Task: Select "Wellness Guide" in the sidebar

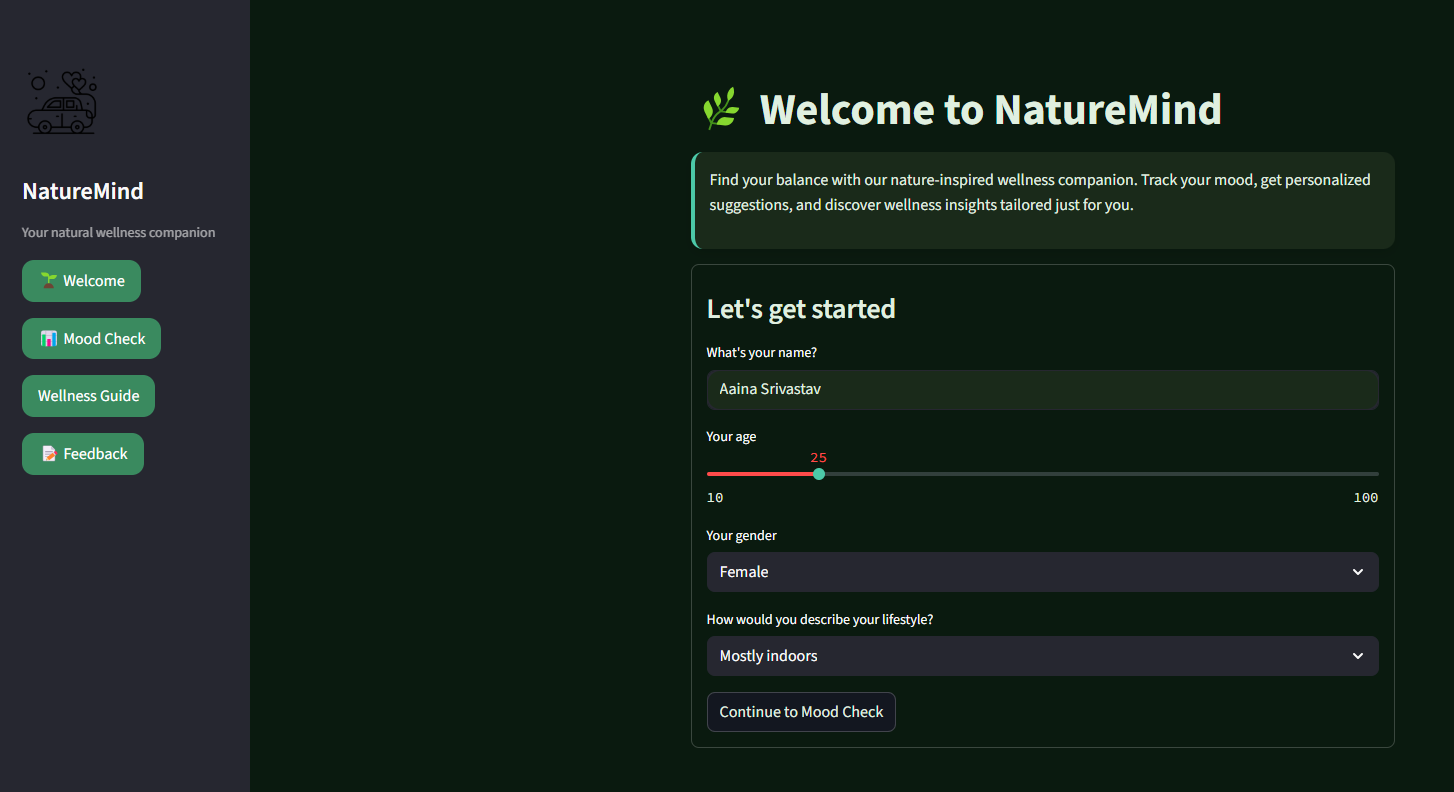Action: (88, 396)
